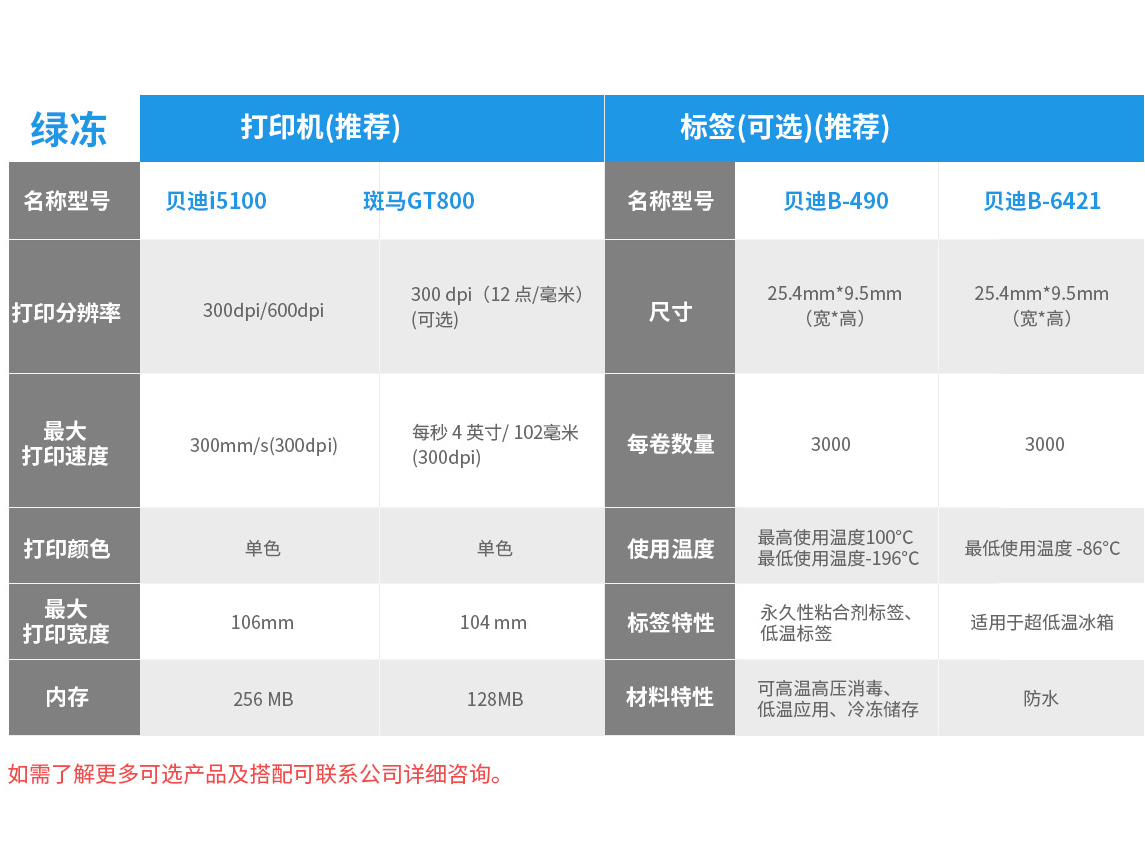Click the 材料特性 row header
Screen dimensions: 1145x868
tap(670, 697)
